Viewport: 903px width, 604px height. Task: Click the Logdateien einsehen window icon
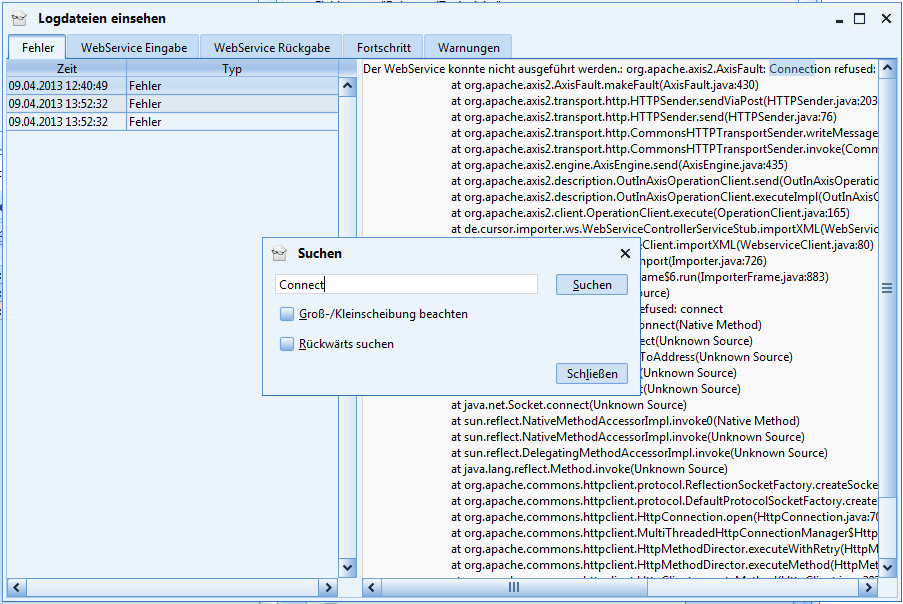[x=19, y=18]
